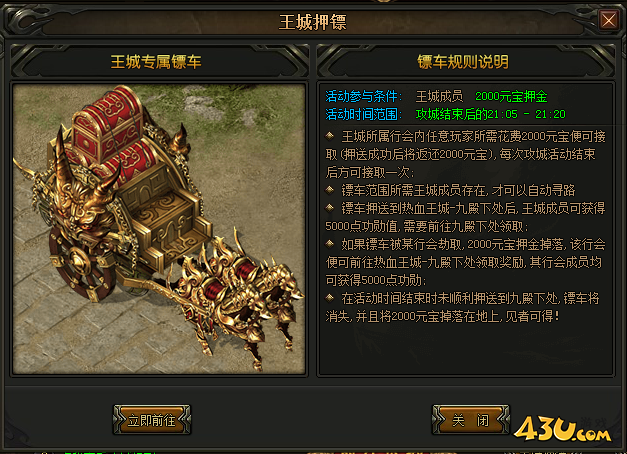
Task: Click the 关闭 button
Action: 471,420
